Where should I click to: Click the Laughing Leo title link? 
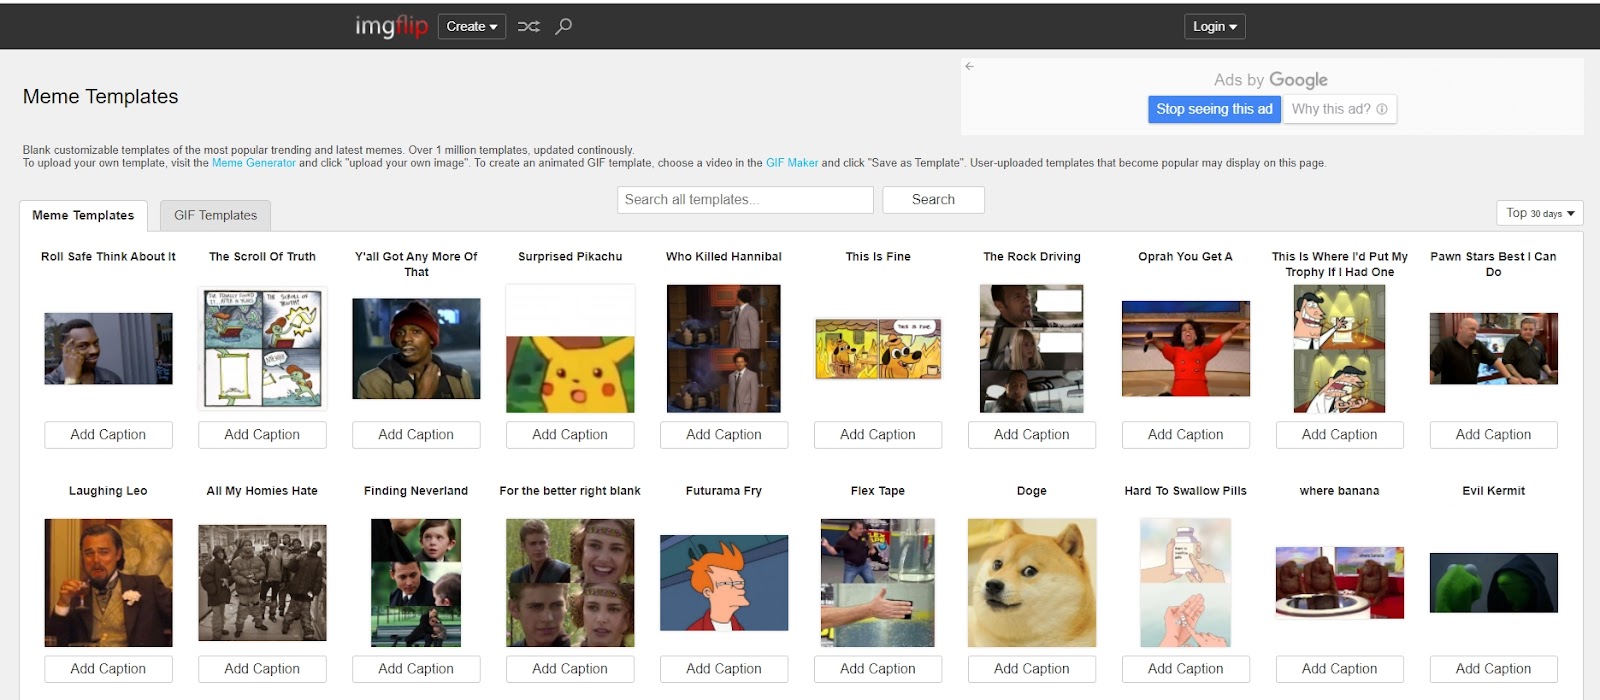click(108, 491)
